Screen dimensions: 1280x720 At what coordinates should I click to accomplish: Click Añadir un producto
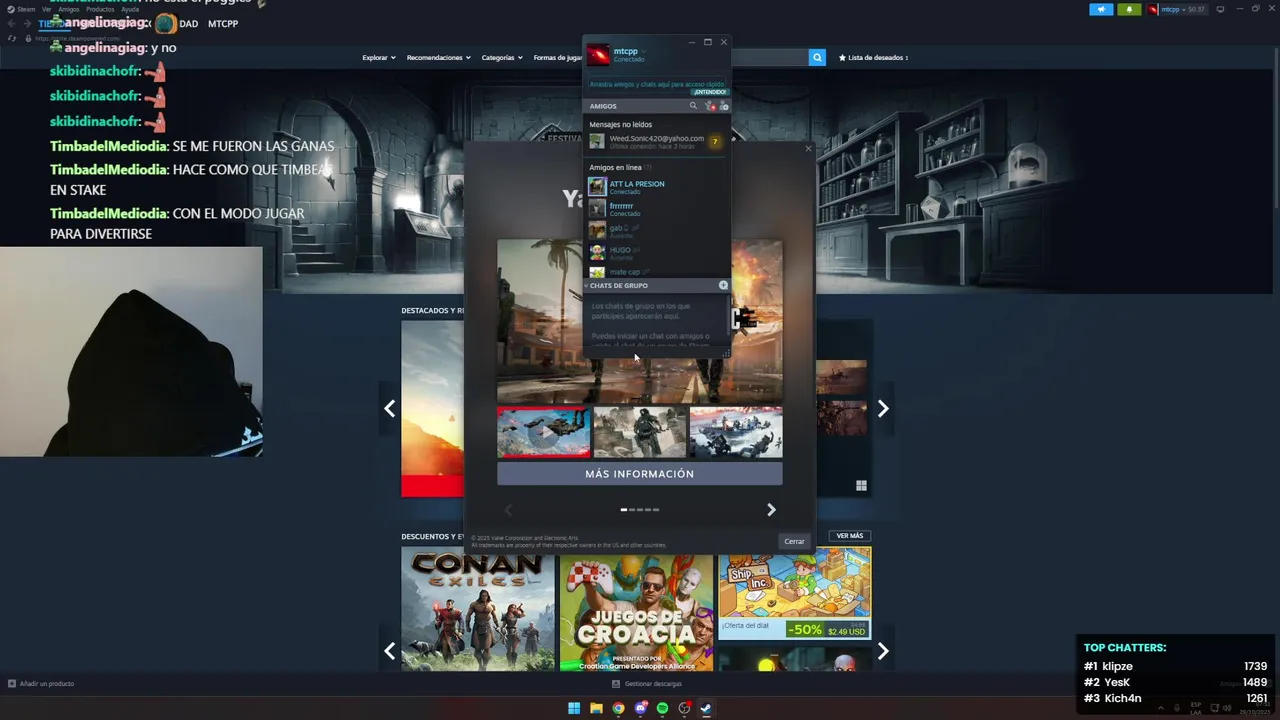[41, 684]
